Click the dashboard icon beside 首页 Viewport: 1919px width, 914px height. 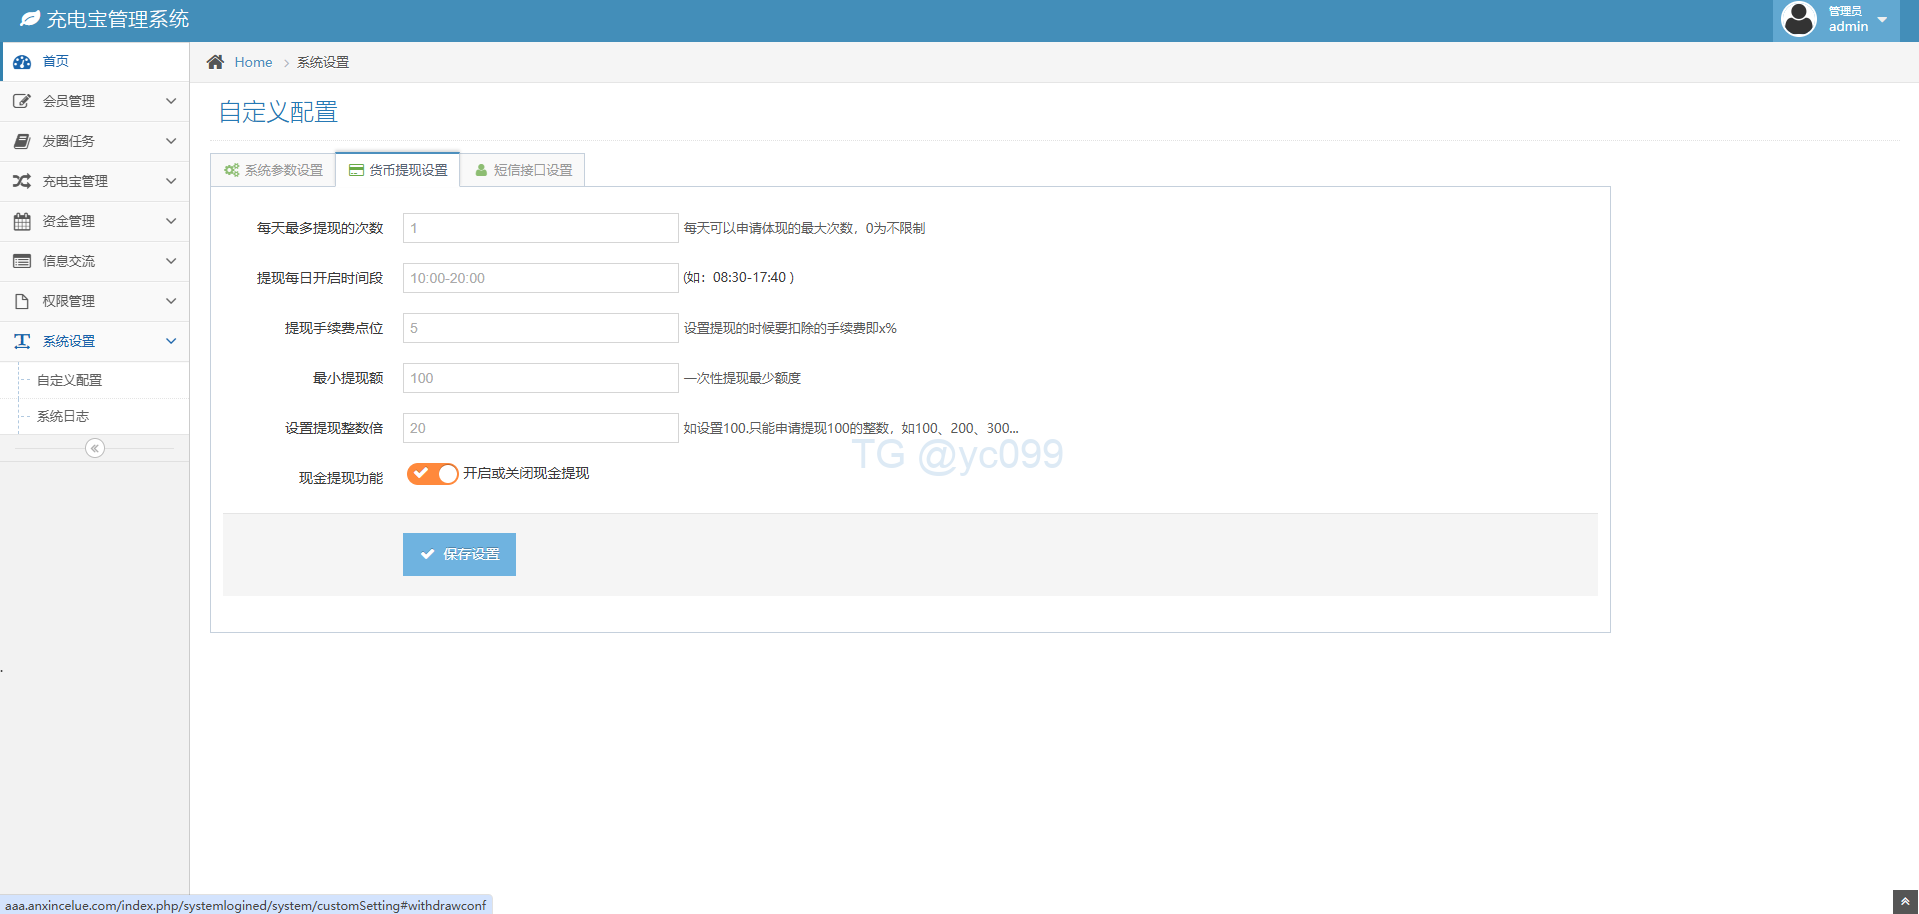tap(22, 62)
